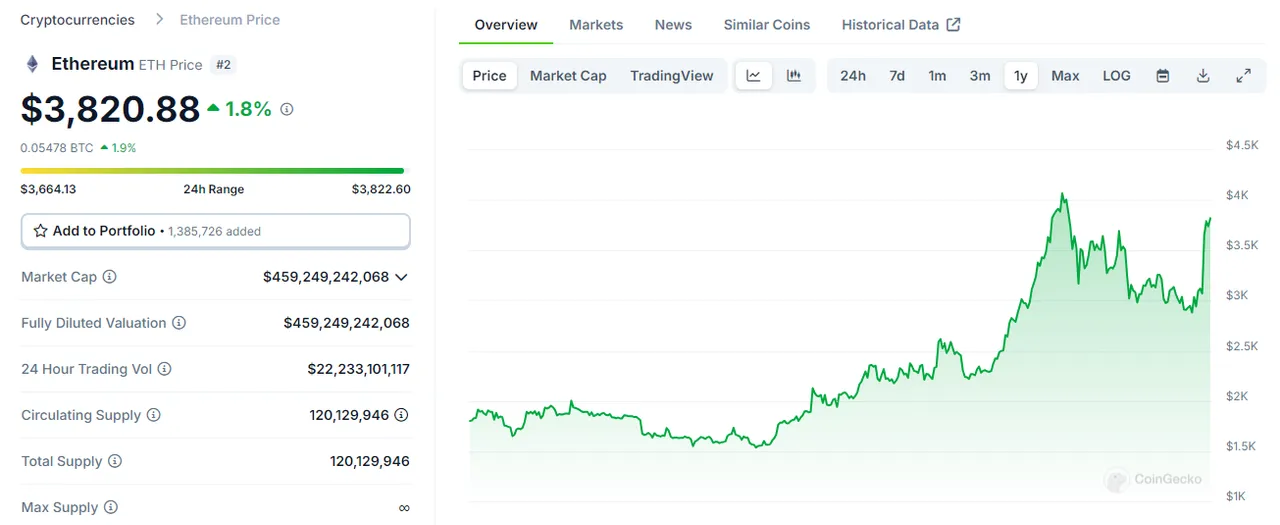Viewport: 1280px width, 525px height.
Task: Switch to candlestick chart icon
Action: pyautogui.click(x=794, y=76)
